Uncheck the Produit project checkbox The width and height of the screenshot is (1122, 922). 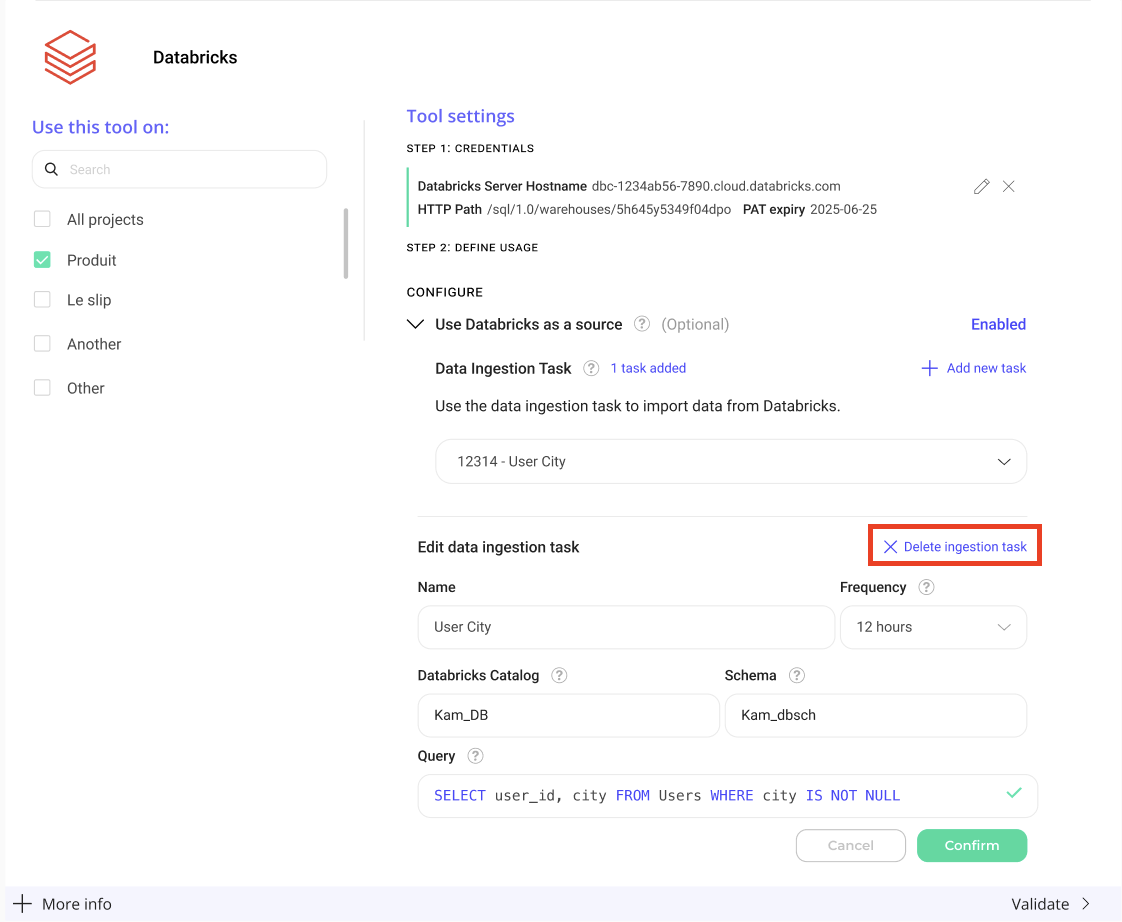pyautogui.click(x=42, y=260)
